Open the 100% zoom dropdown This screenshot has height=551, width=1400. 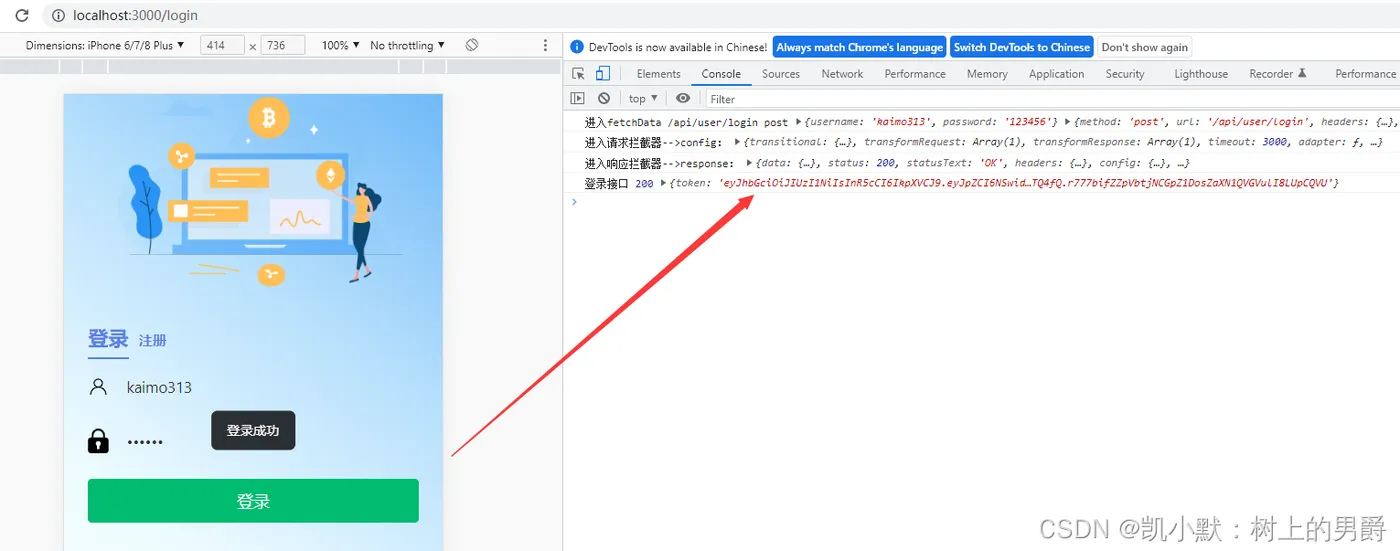coord(341,45)
